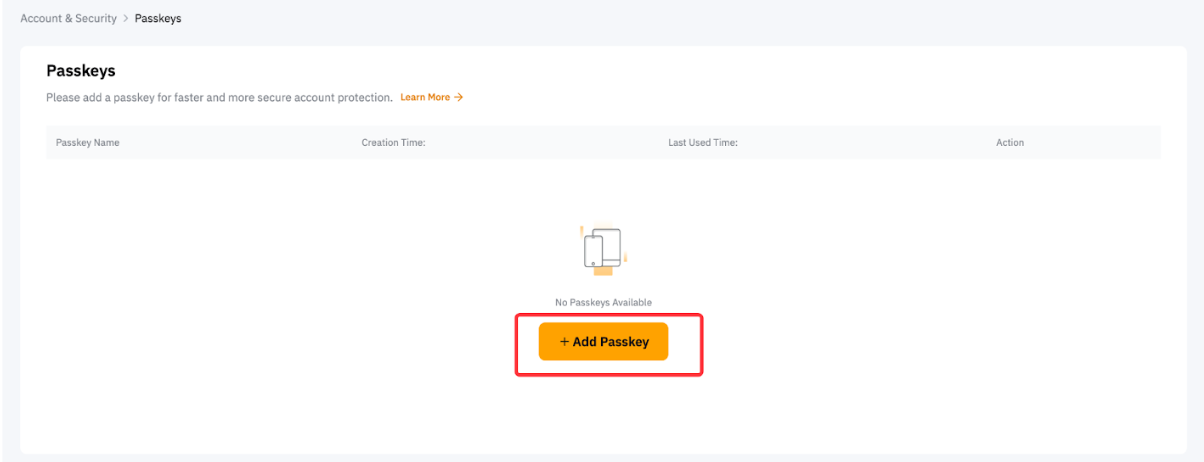Click the orange base of devices illustration
The height and width of the screenshot is (462, 1204).
603,270
